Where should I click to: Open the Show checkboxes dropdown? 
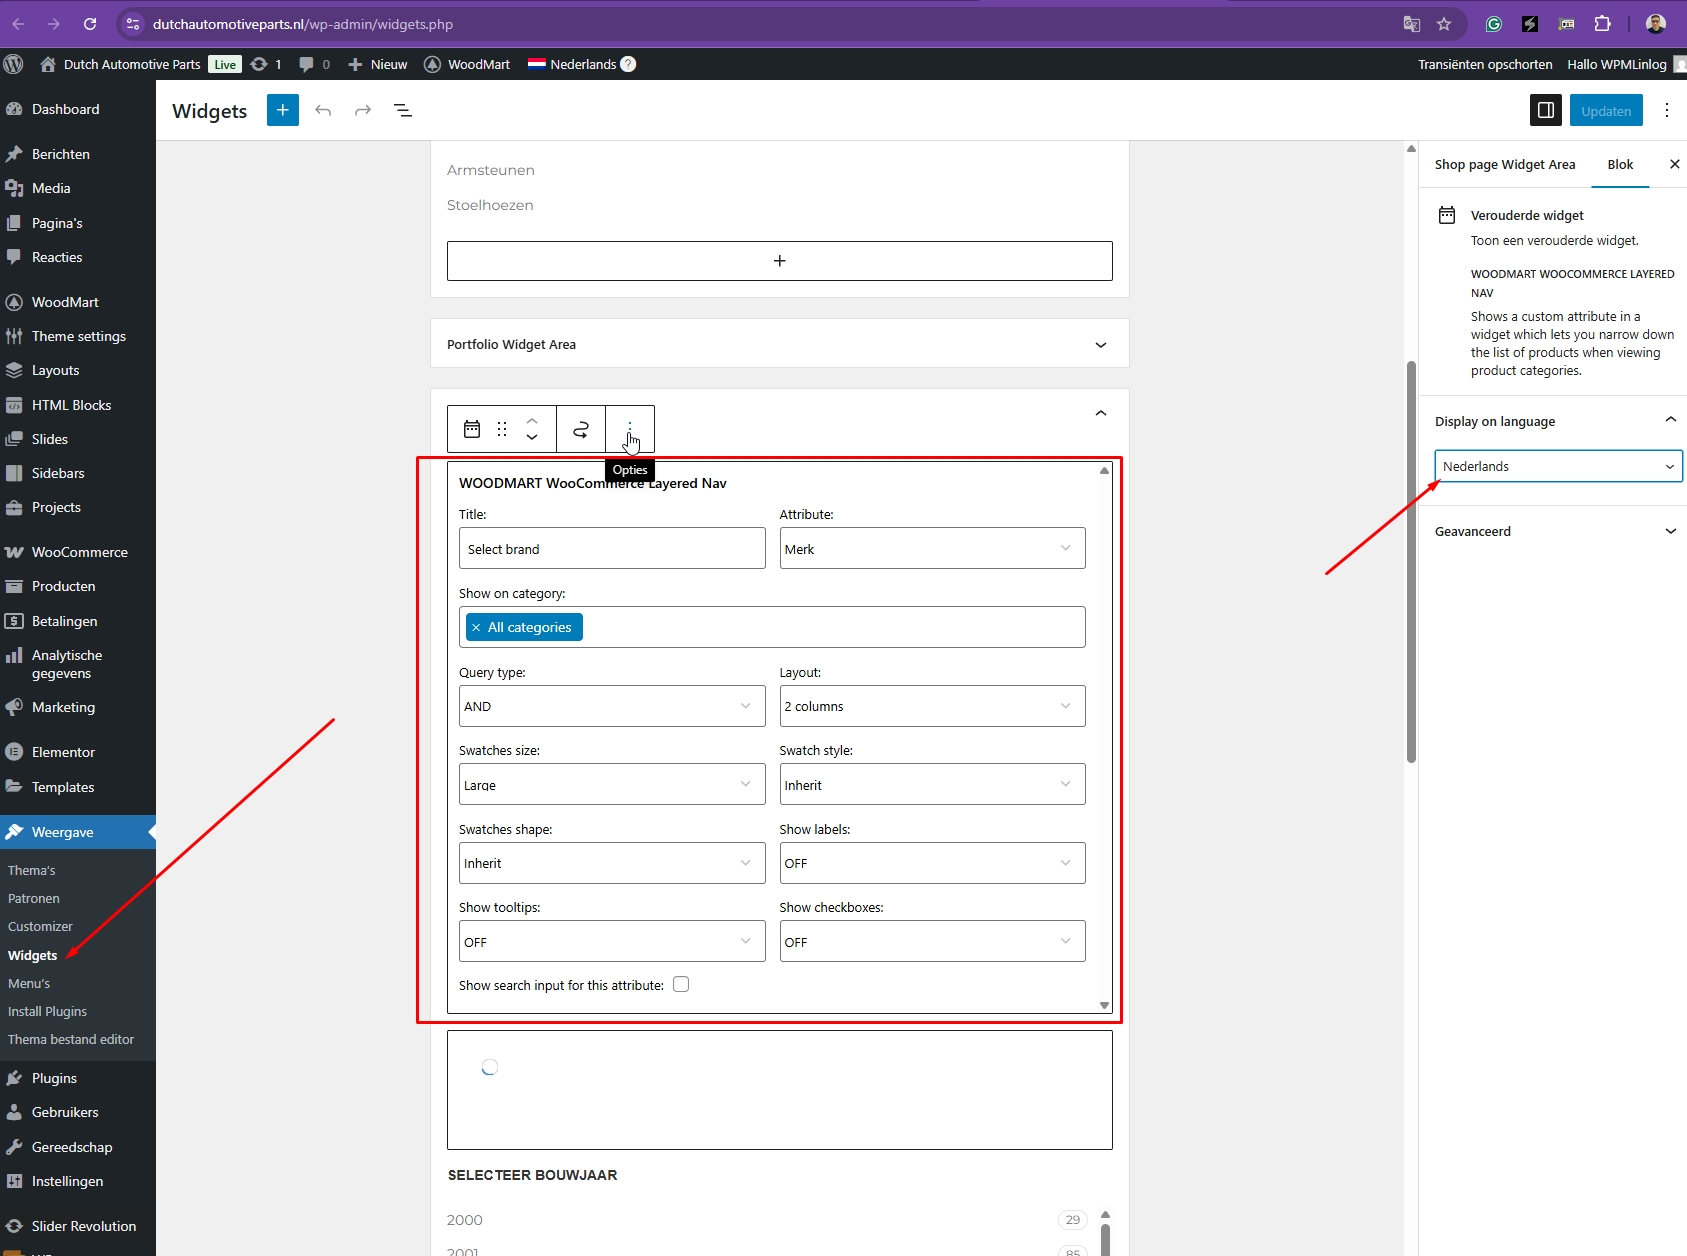[932, 941]
